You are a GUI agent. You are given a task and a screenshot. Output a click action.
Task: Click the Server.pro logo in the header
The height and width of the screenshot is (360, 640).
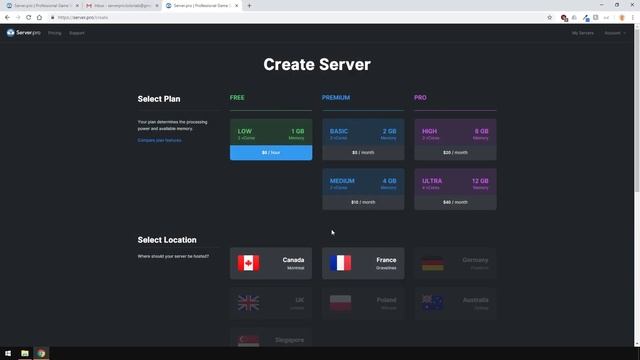click(x=23, y=33)
